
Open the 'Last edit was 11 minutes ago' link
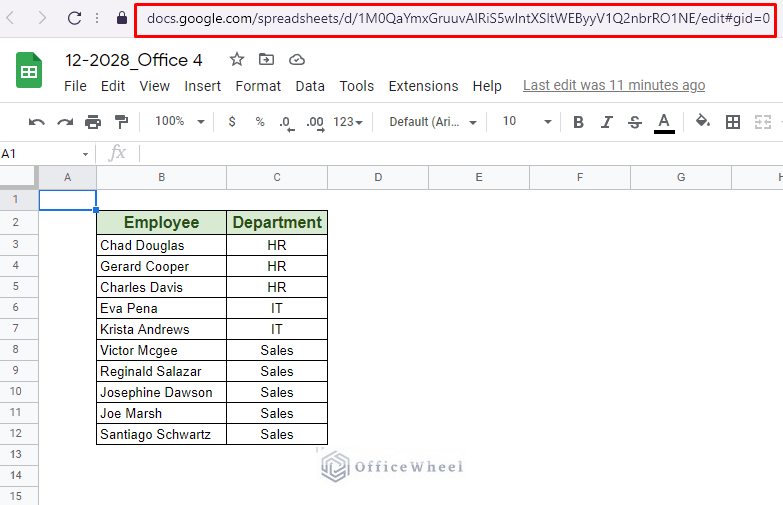(613, 86)
